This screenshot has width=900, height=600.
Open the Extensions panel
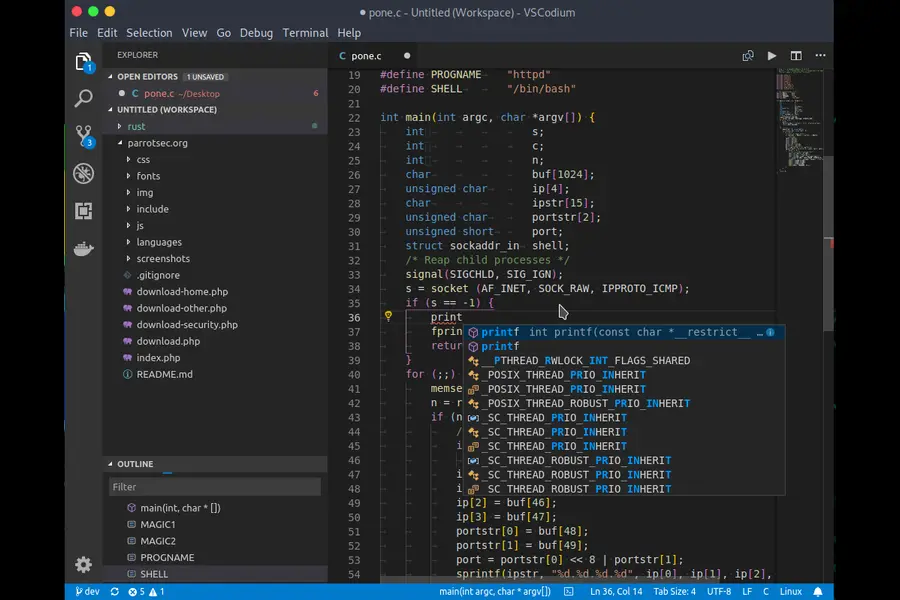(84, 209)
